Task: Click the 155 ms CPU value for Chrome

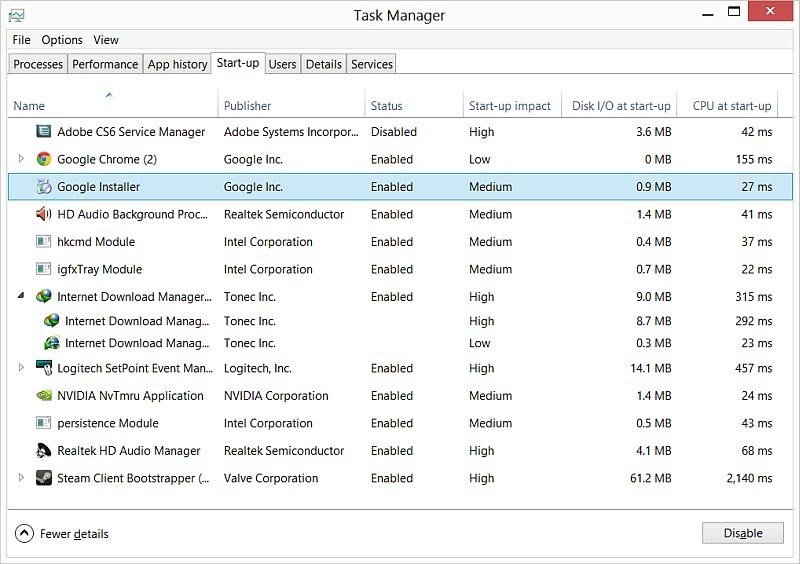Action: pyautogui.click(x=754, y=159)
